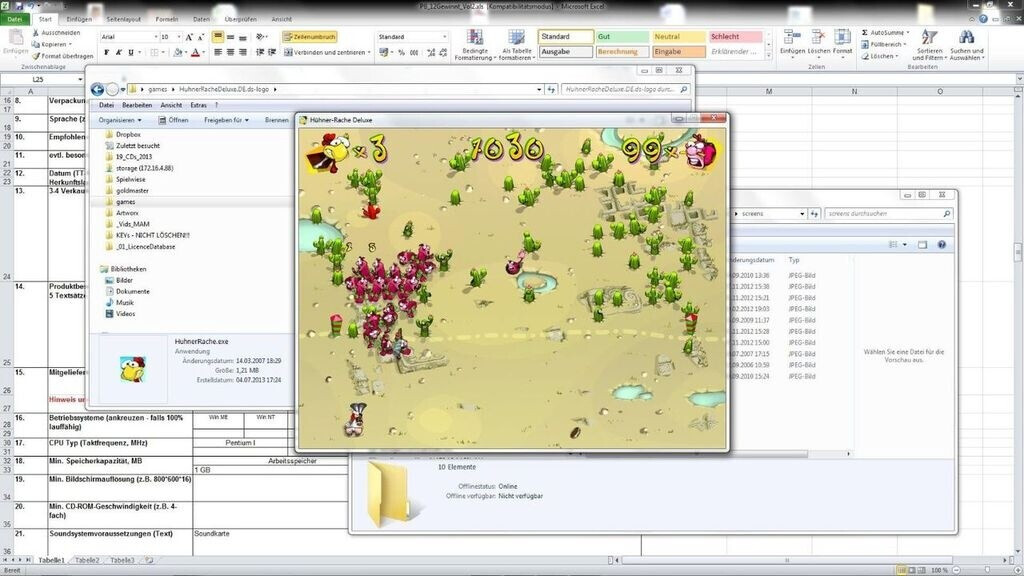Toggle underline formatting in the ribbon
Image resolution: width=1024 pixels, height=576 pixels.
coord(129,52)
